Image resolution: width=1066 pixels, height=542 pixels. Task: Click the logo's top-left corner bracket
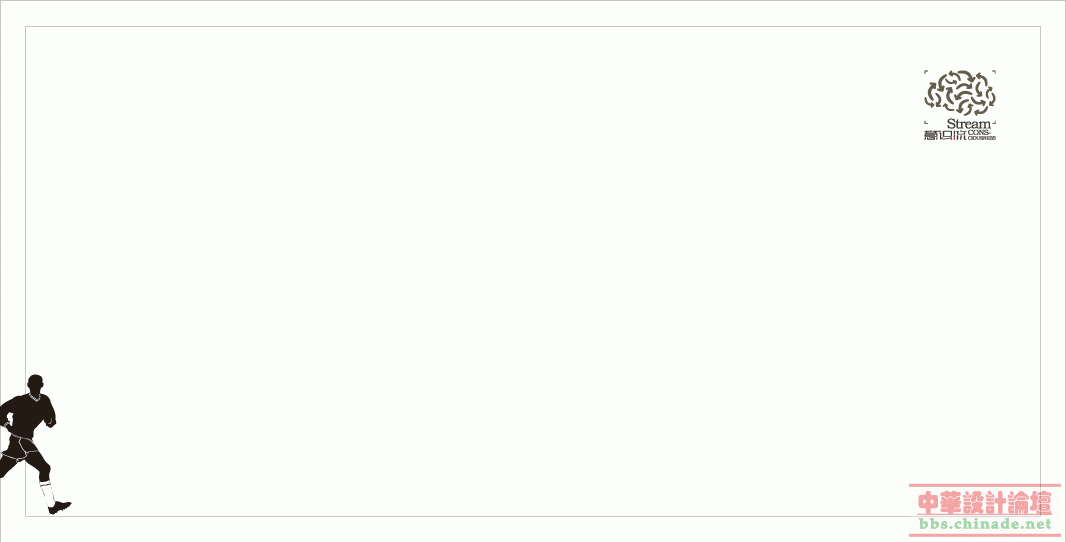pos(926,71)
